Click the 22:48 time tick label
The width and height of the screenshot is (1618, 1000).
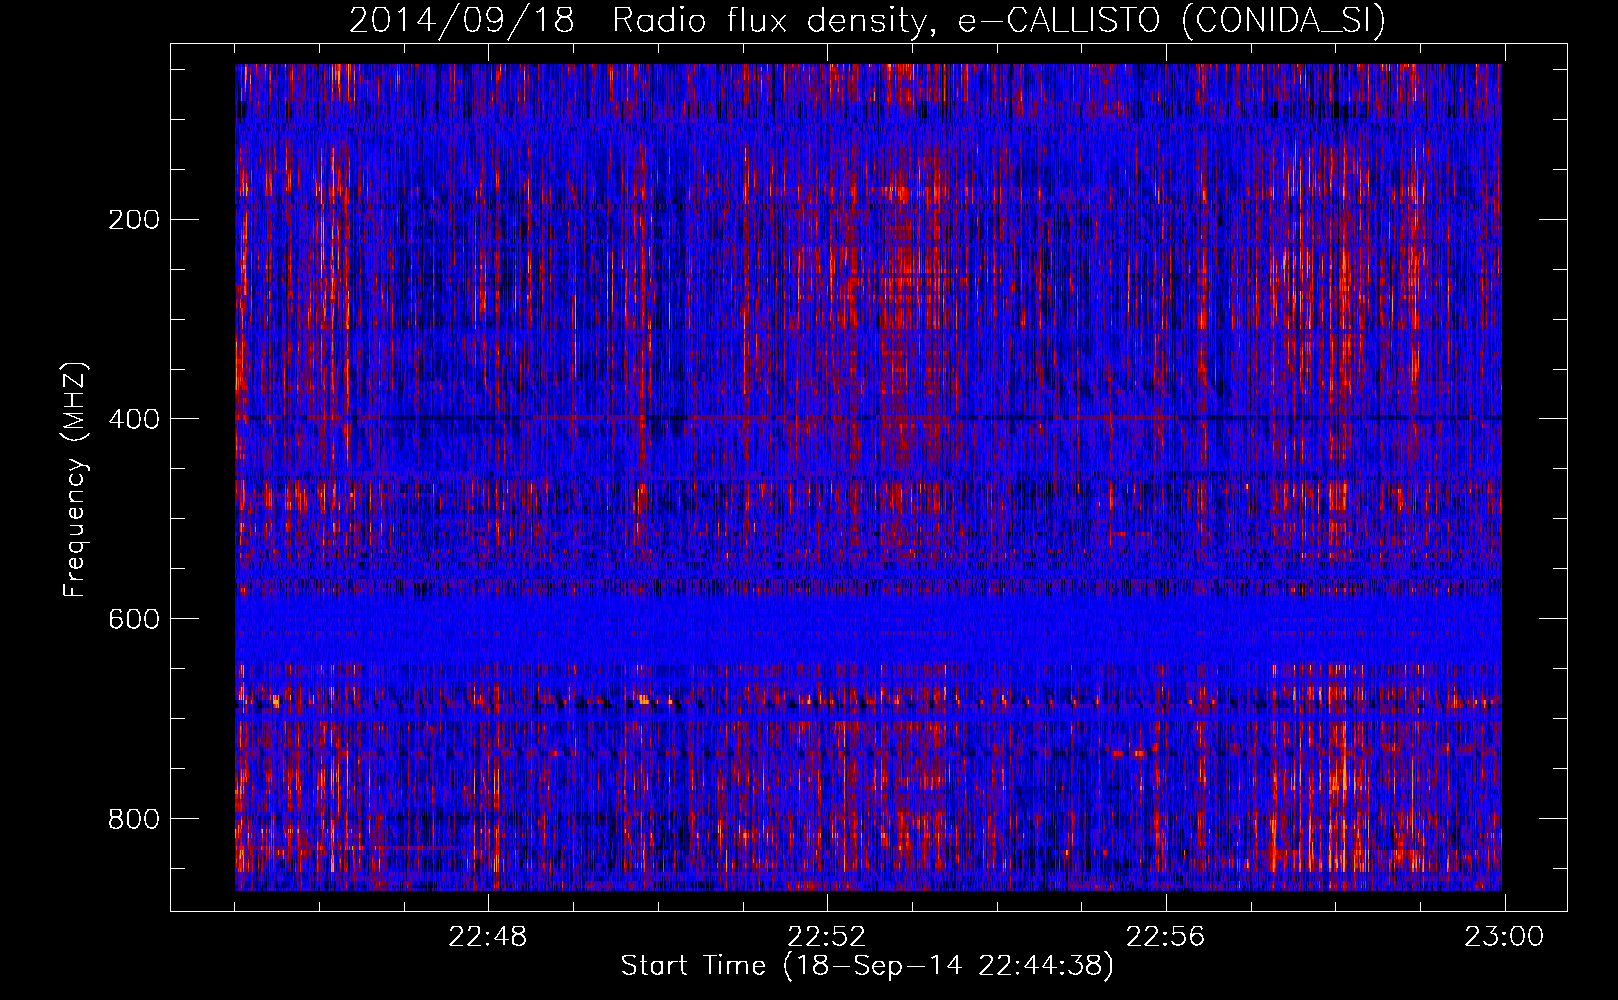coord(488,937)
